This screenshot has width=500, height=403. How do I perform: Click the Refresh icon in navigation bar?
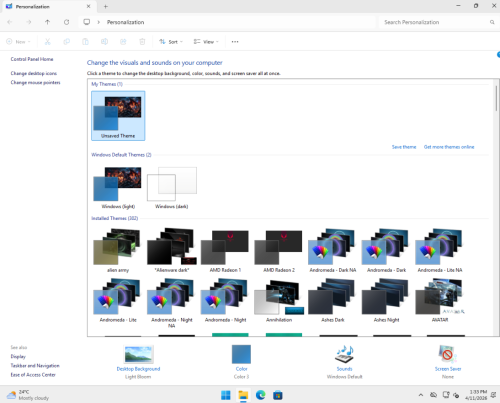[x=67, y=22]
